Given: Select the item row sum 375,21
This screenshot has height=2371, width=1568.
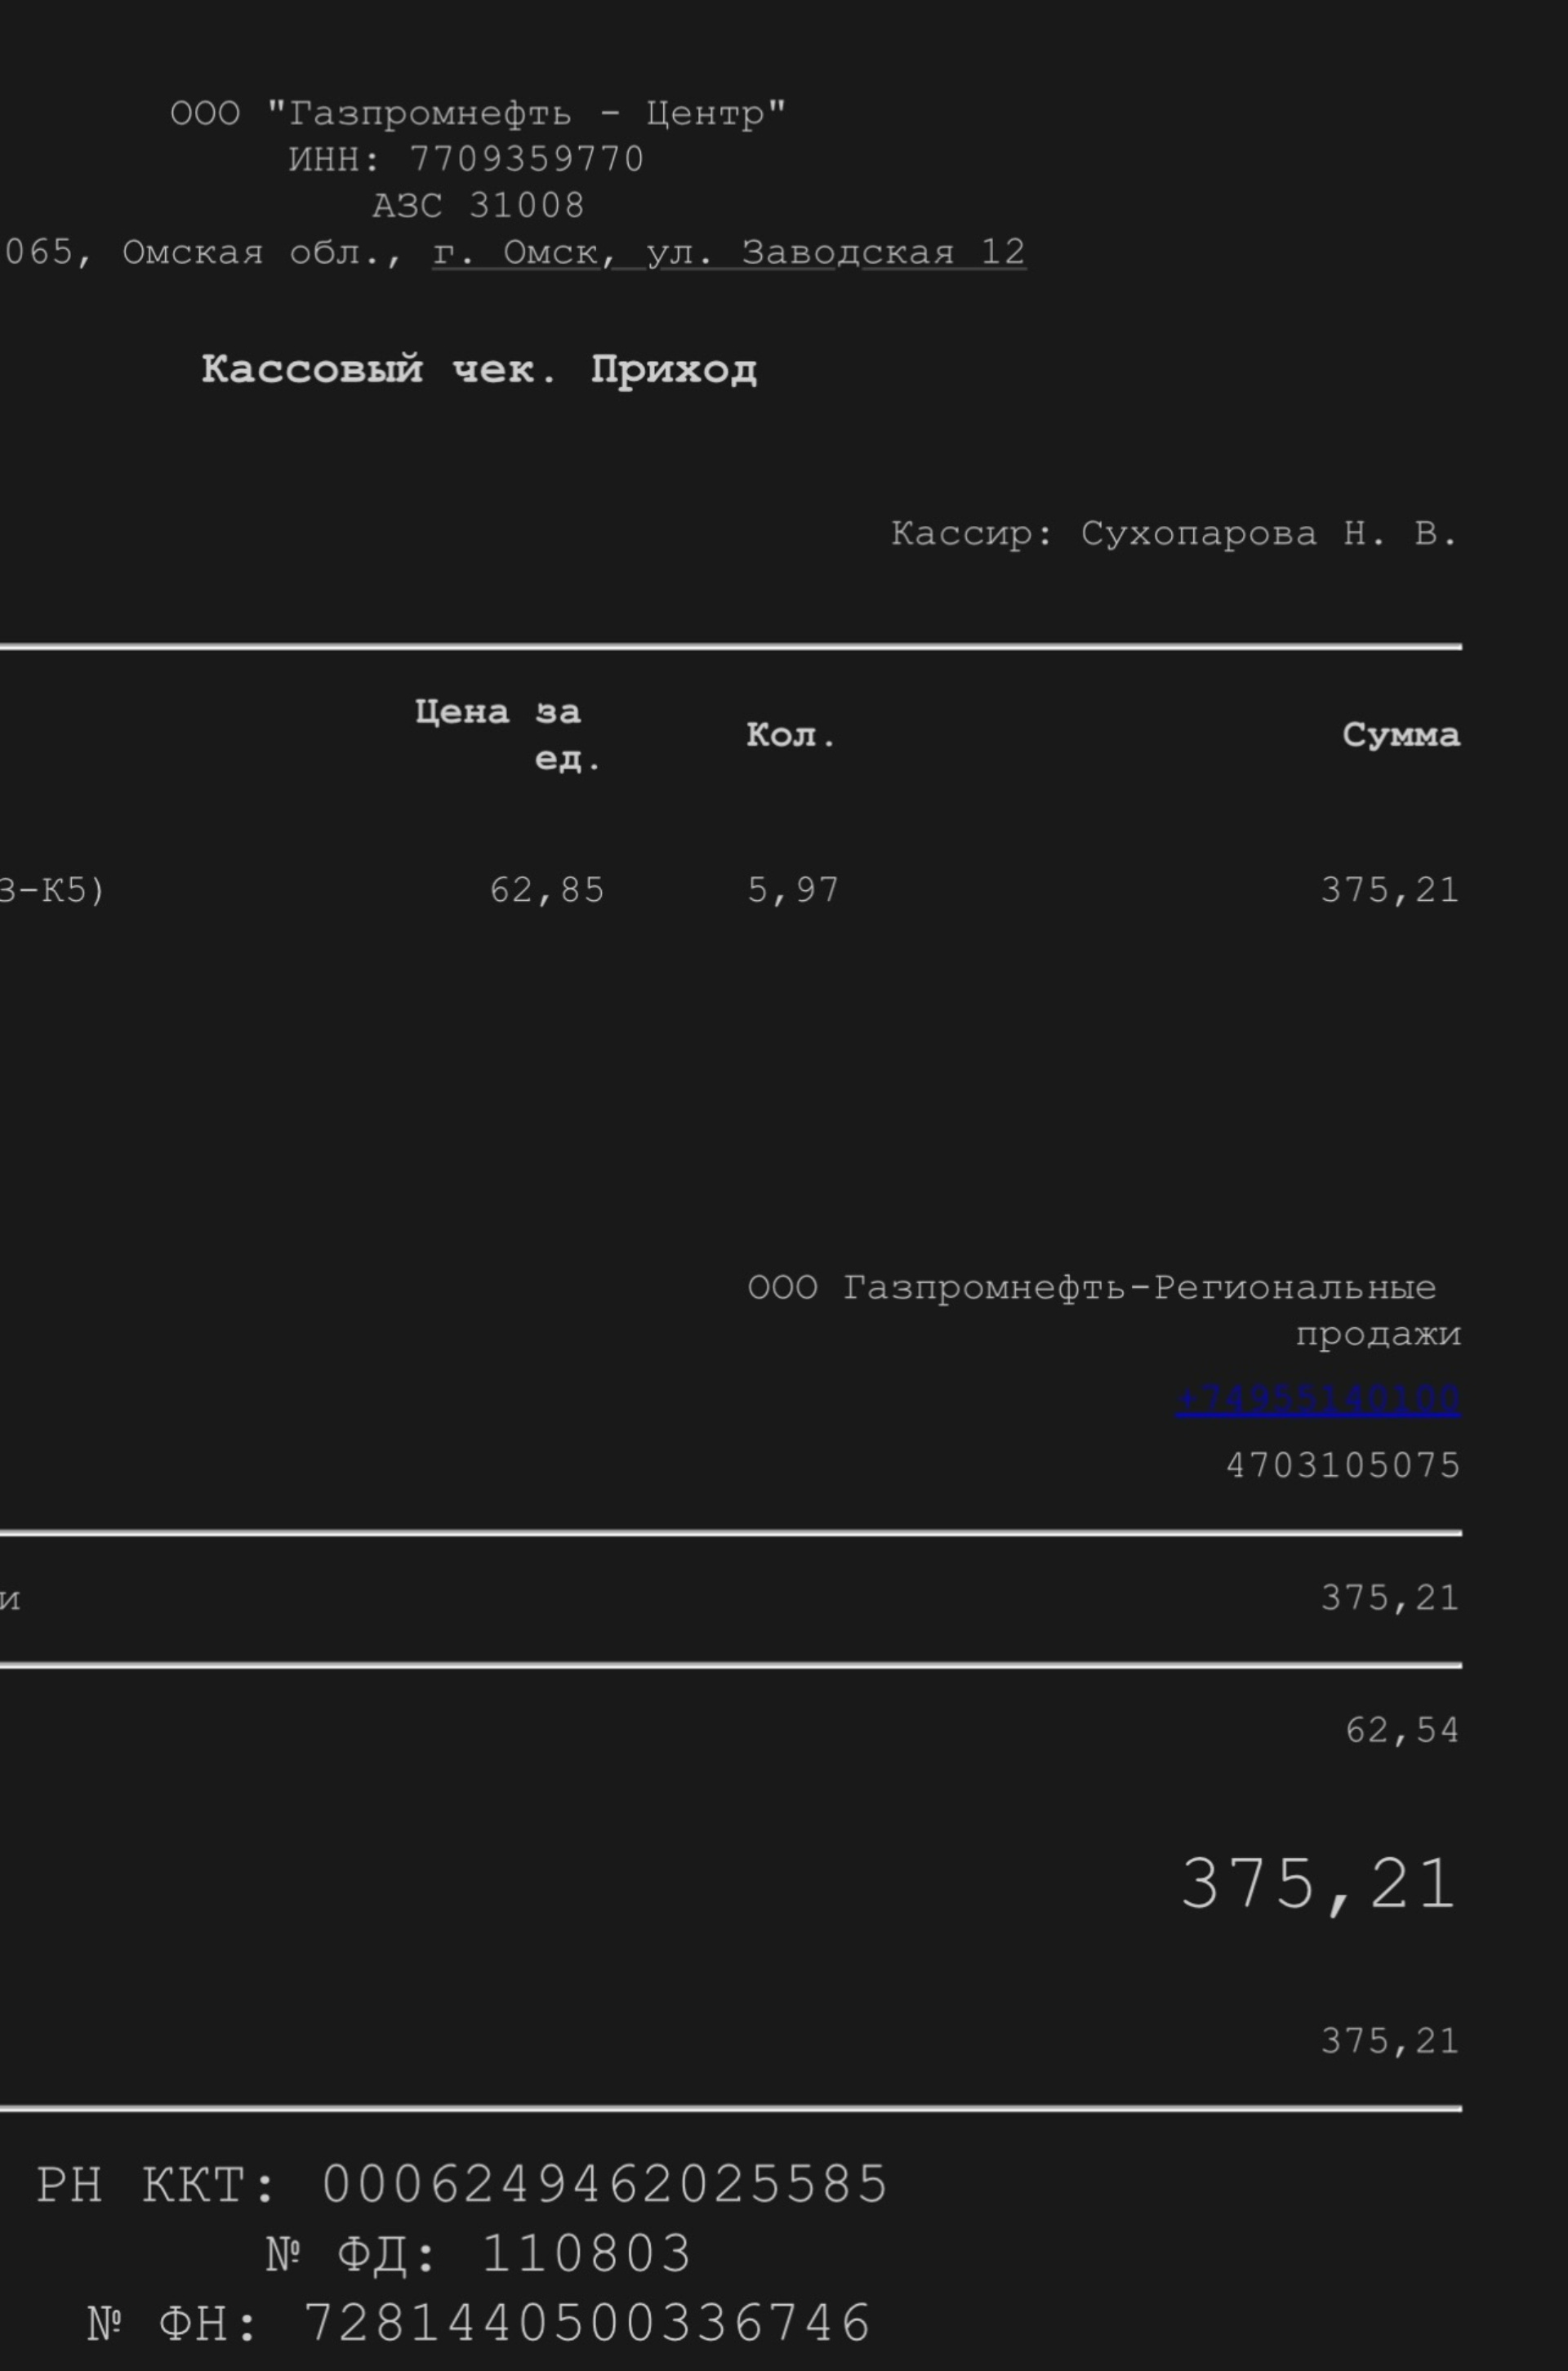Looking at the screenshot, I should (1390, 891).
